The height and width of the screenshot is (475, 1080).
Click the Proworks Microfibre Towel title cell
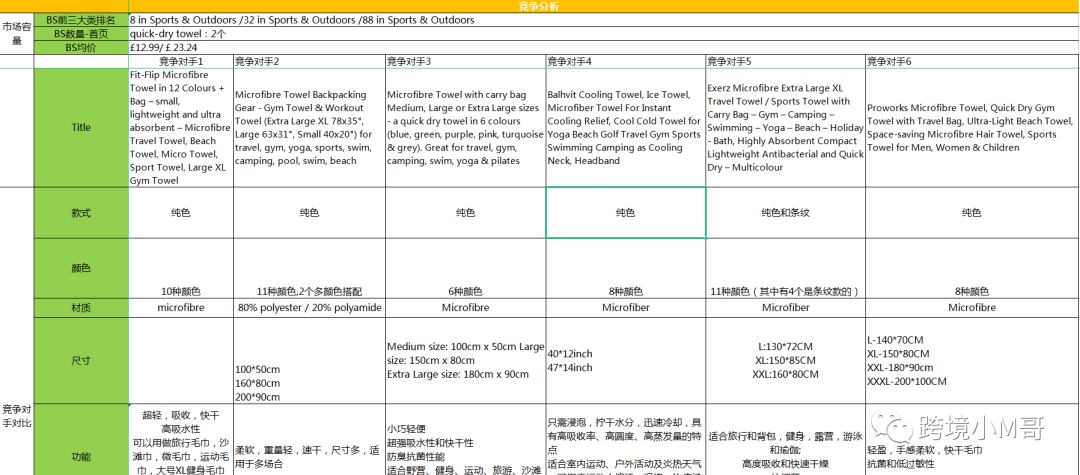(971, 127)
